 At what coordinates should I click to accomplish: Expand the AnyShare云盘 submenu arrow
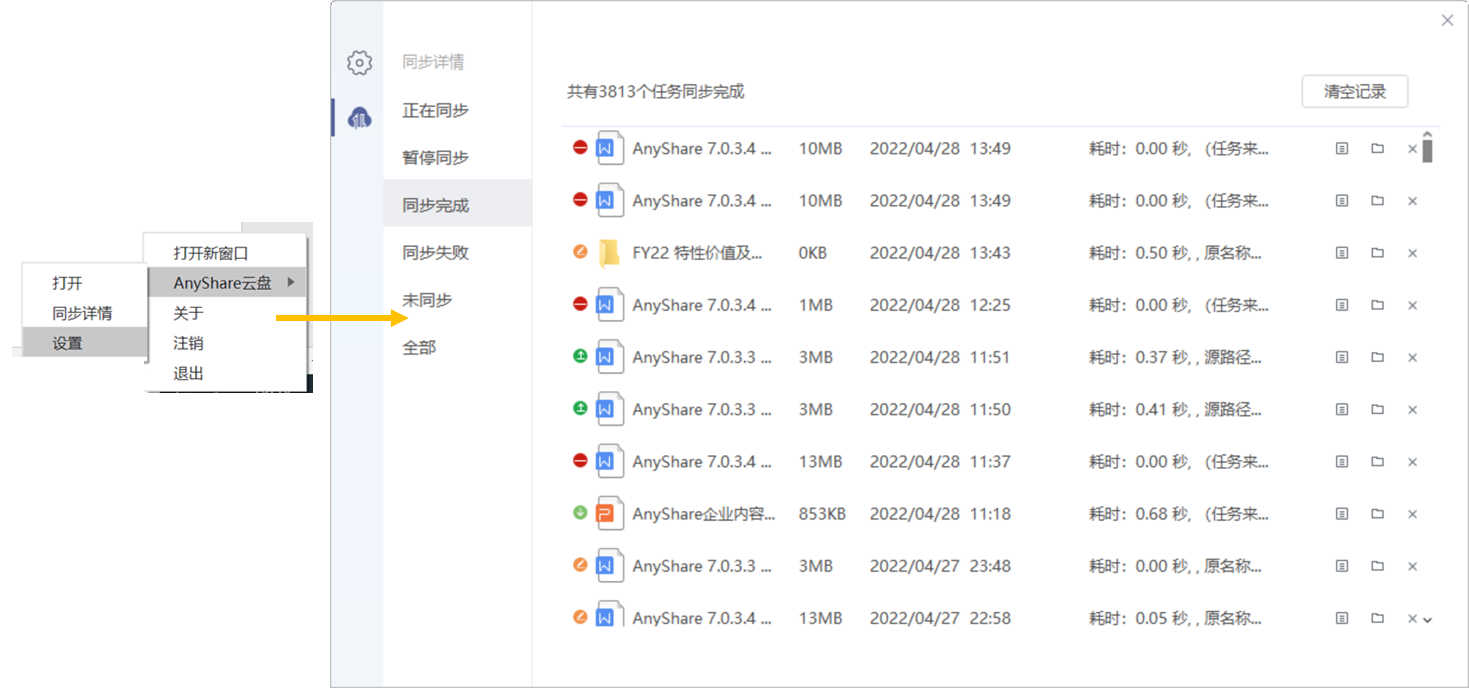click(291, 283)
